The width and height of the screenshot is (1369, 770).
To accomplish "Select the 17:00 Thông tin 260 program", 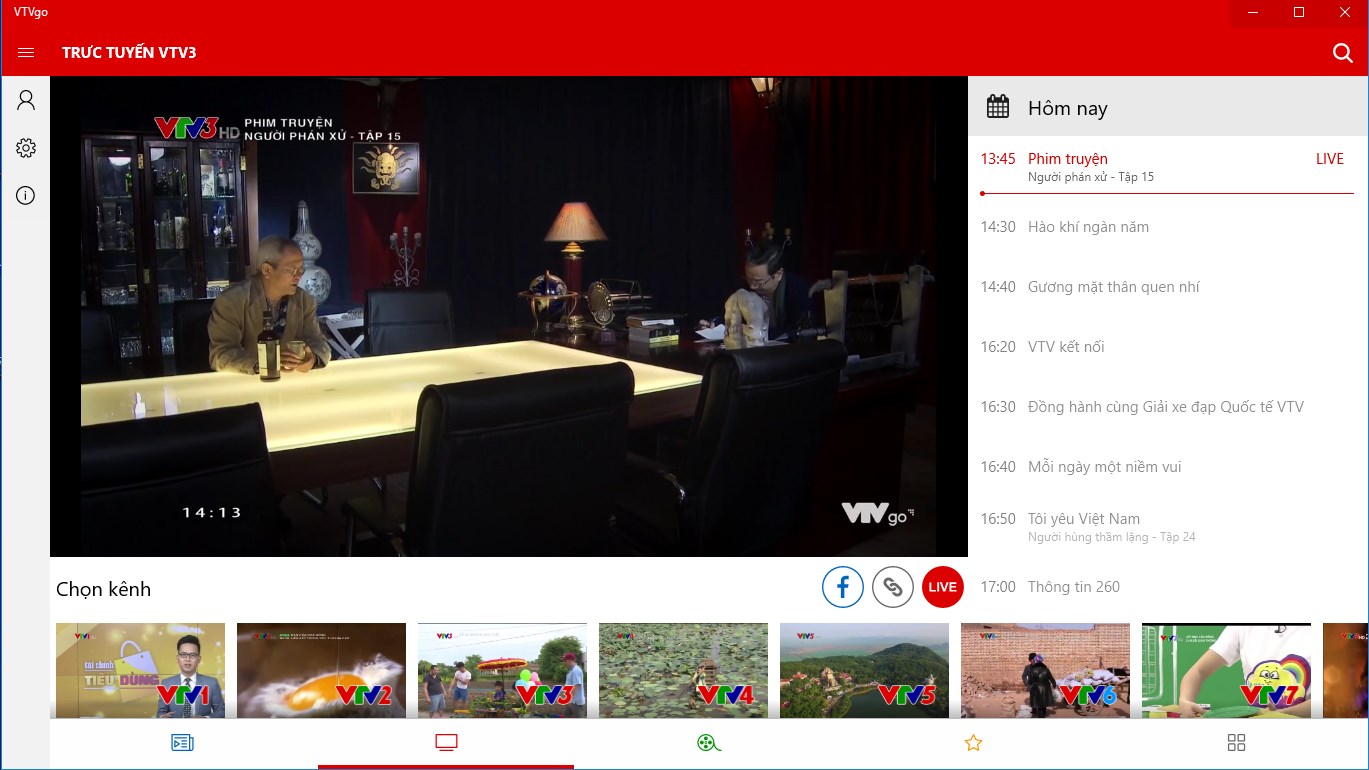I will click(x=1167, y=587).
